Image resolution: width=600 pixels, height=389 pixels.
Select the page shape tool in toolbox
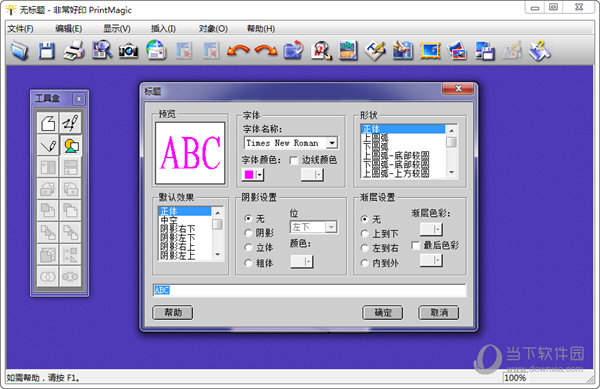(x=48, y=123)
